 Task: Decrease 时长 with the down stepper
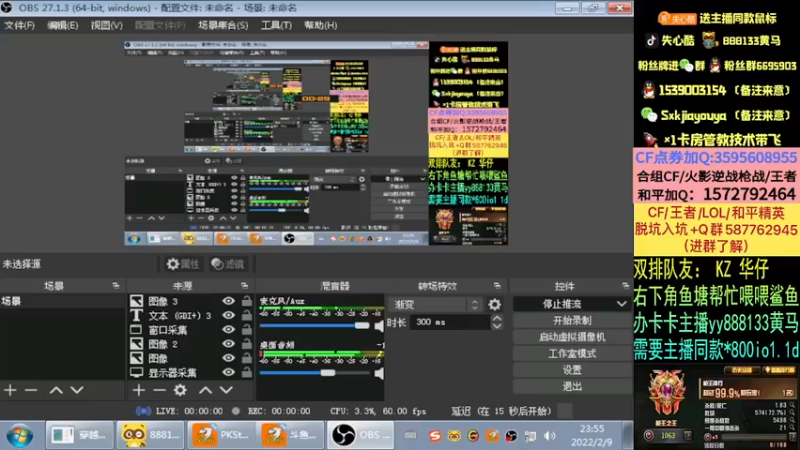(x=496, y=326)
